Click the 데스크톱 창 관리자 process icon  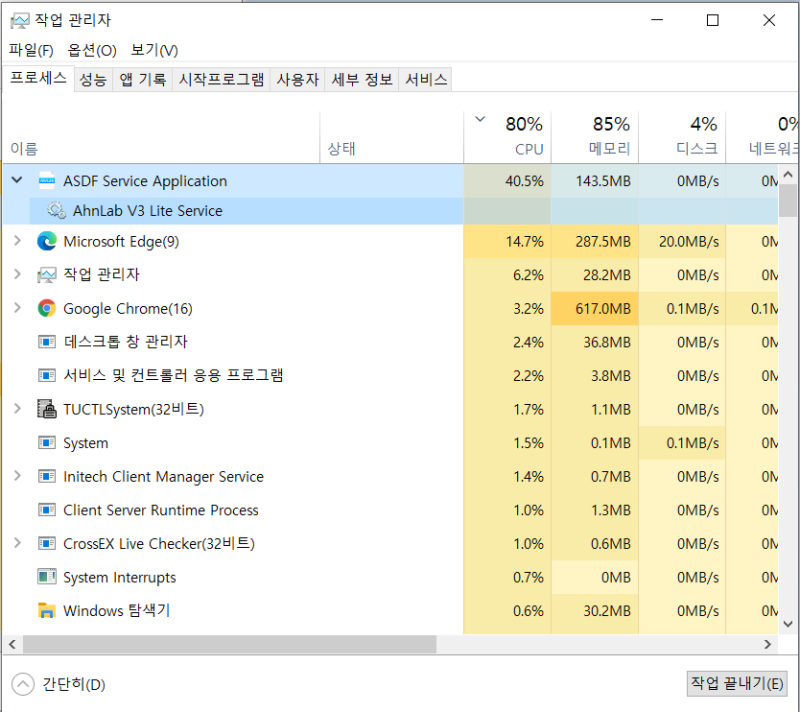[x=47, y=342]
